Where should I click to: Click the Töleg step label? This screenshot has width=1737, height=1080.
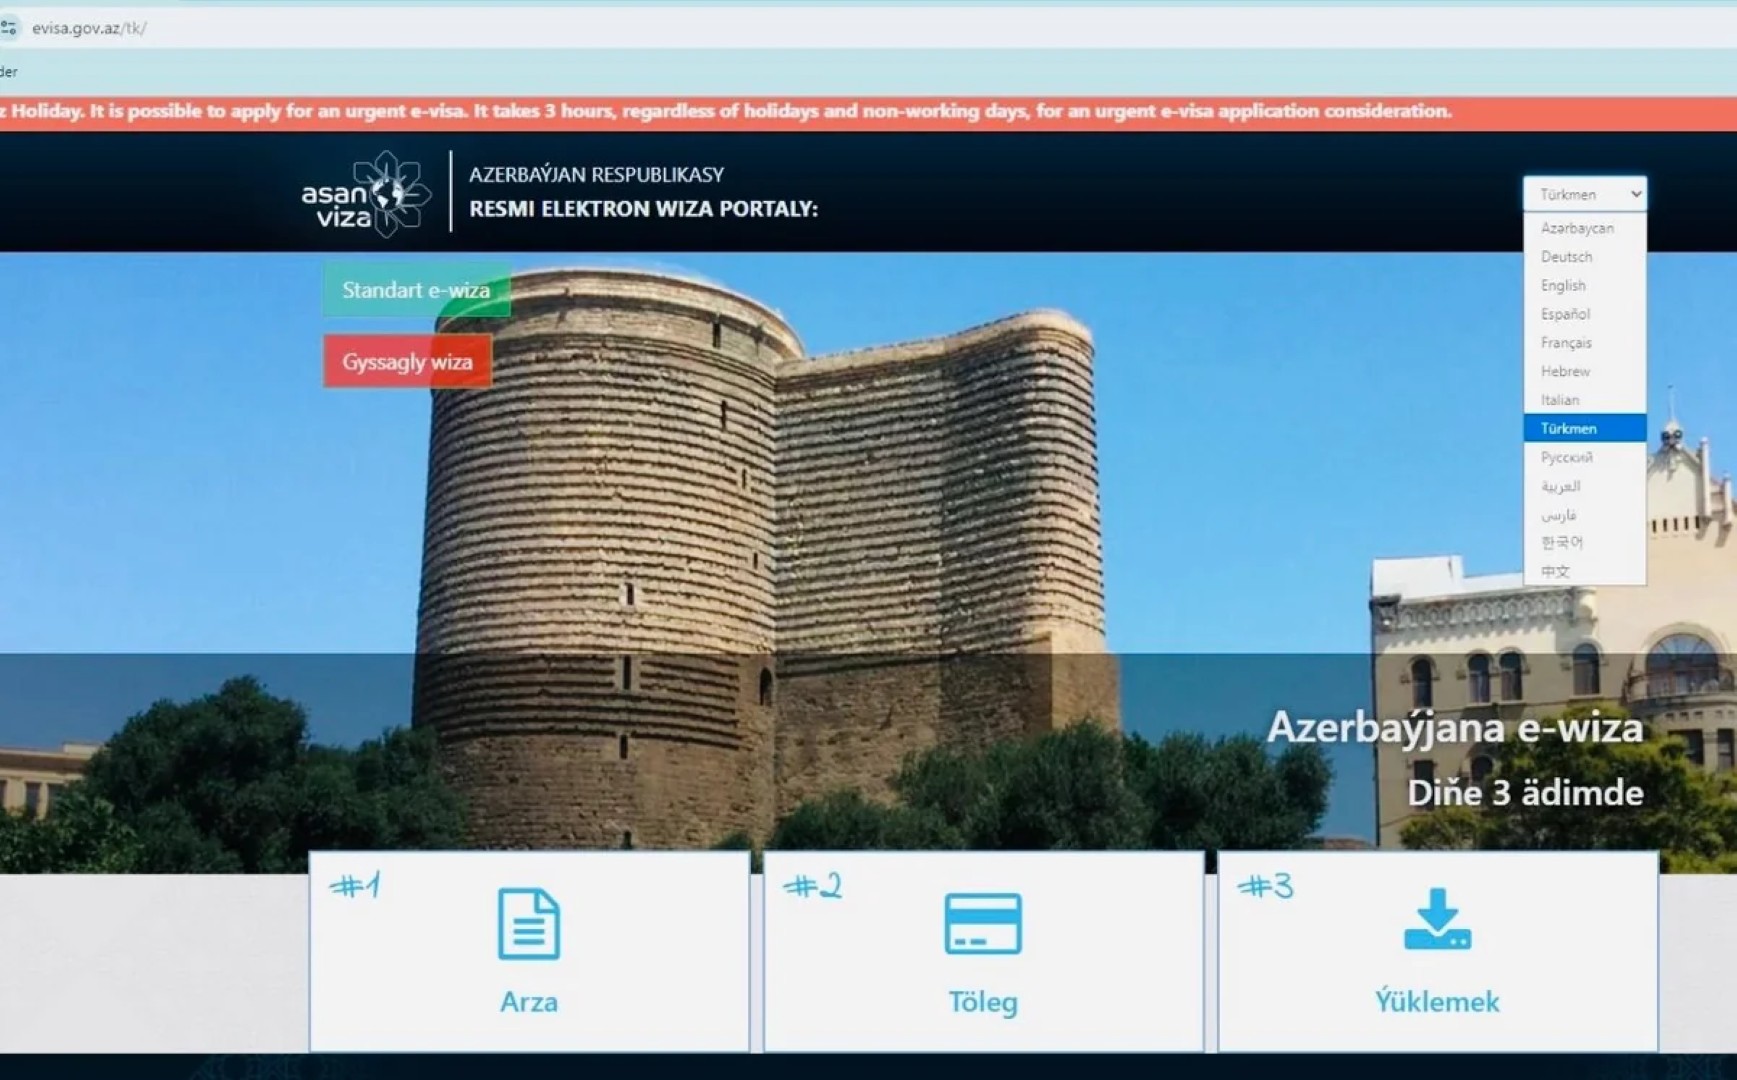point(982,1002)
